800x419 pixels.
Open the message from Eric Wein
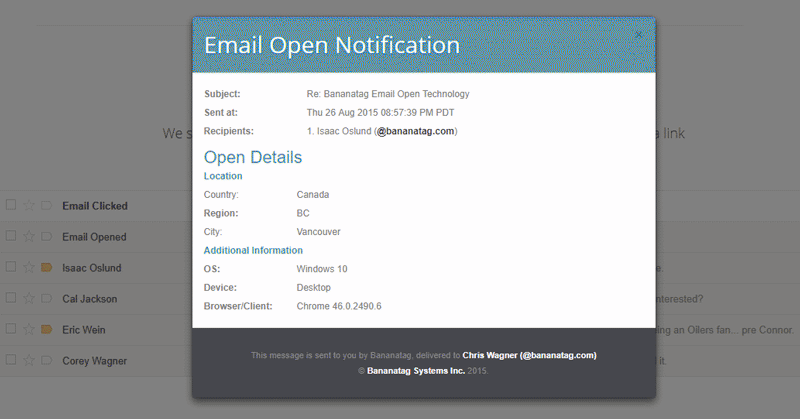(84, 330)
